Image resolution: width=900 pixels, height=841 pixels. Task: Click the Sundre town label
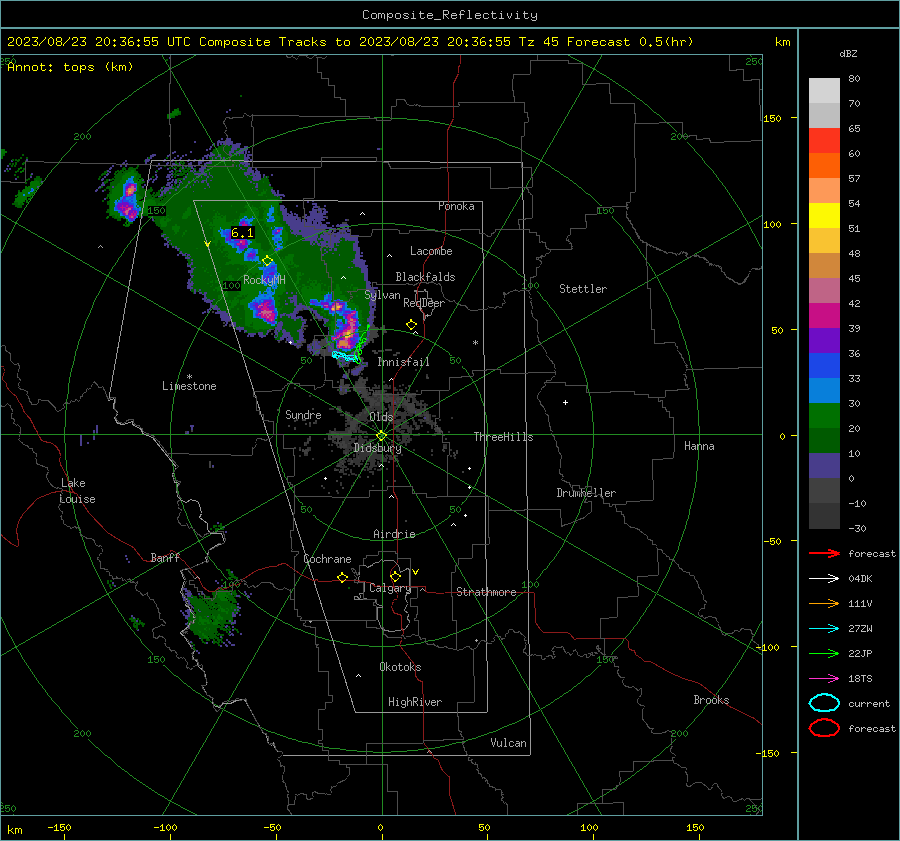303,414
